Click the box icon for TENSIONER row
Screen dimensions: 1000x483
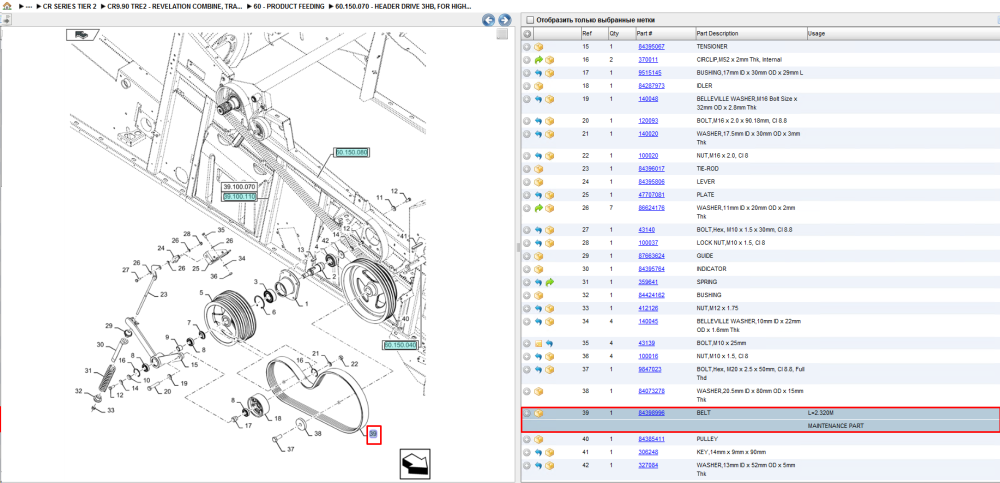point(539,47)
